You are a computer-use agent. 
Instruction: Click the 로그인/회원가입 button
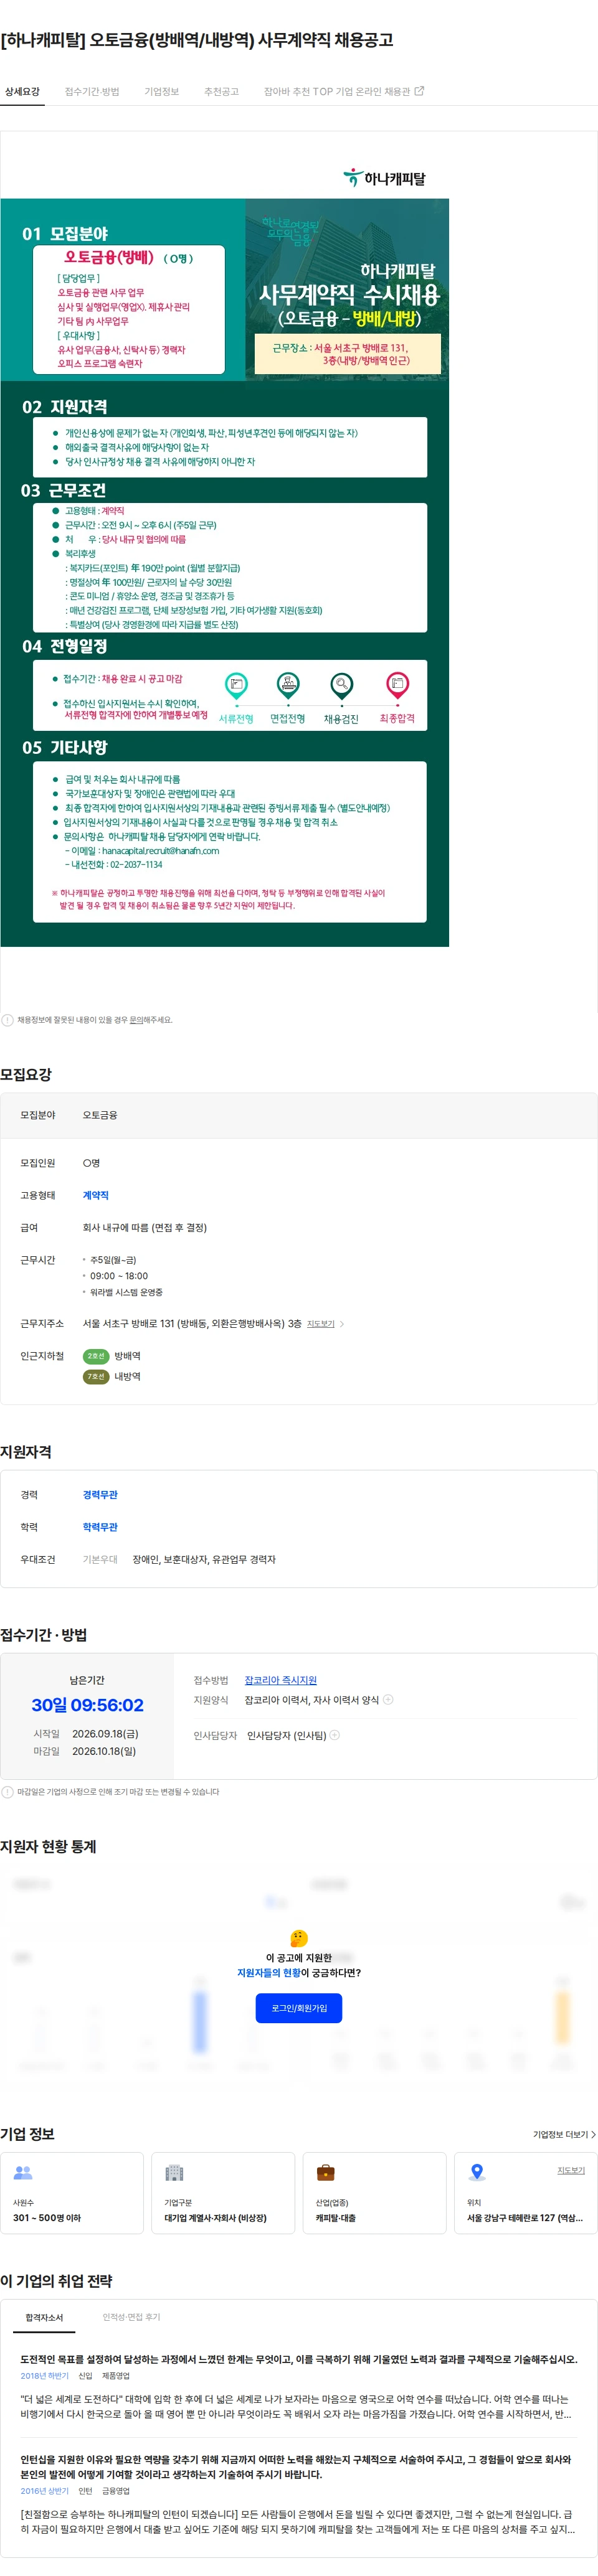[299, 2008]
